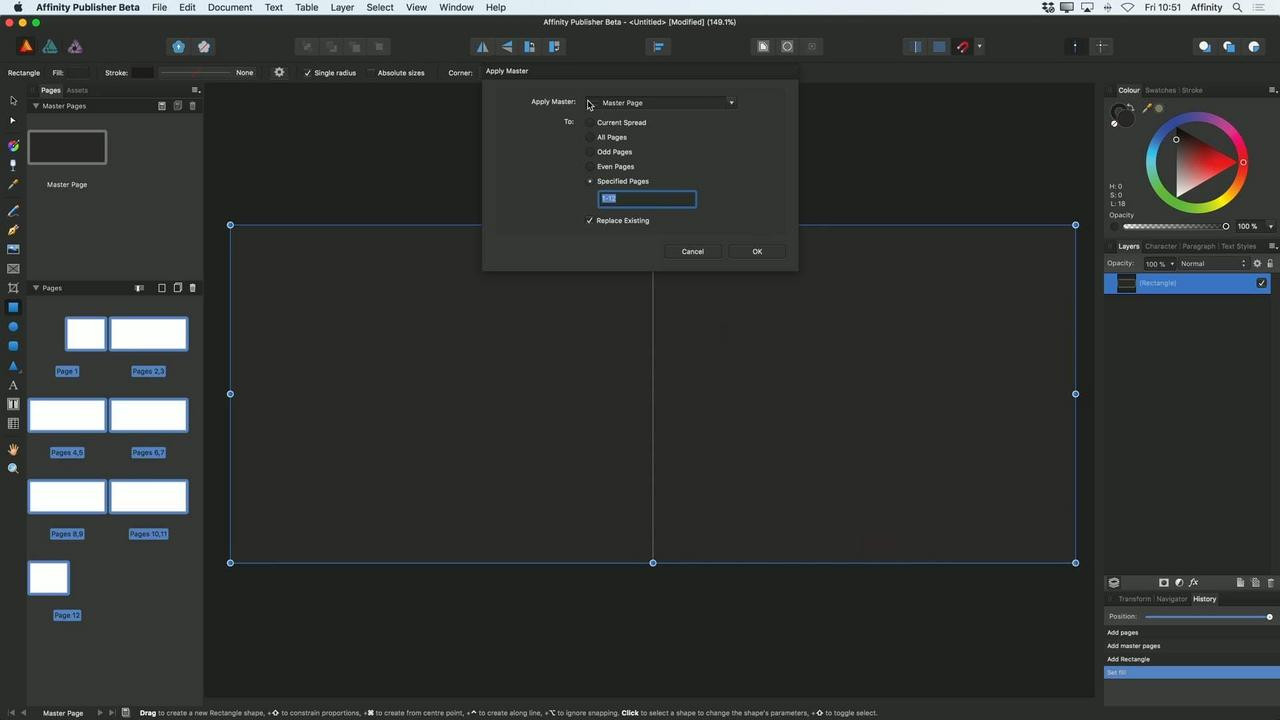Toggle visibility of the Rectangle layer
Screen dimensions: 1280x720
click(1262, 283)
